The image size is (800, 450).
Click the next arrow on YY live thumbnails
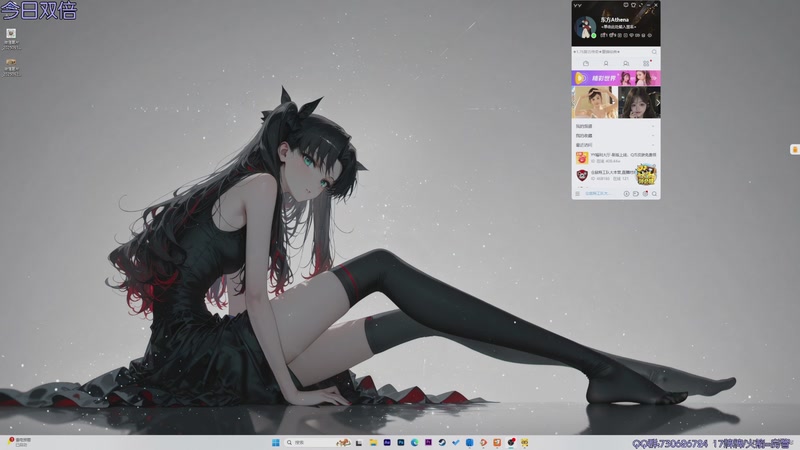click(658, 102)
